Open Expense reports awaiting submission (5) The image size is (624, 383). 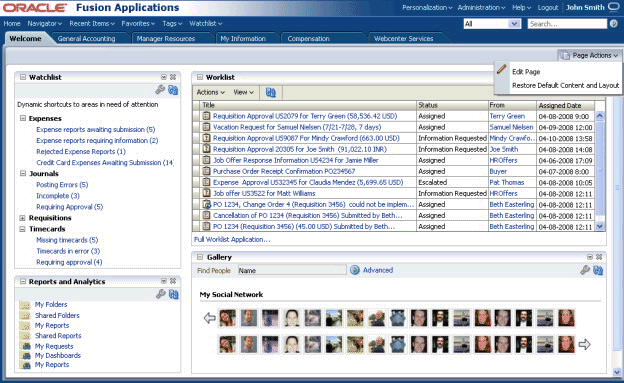pos(96,129)
